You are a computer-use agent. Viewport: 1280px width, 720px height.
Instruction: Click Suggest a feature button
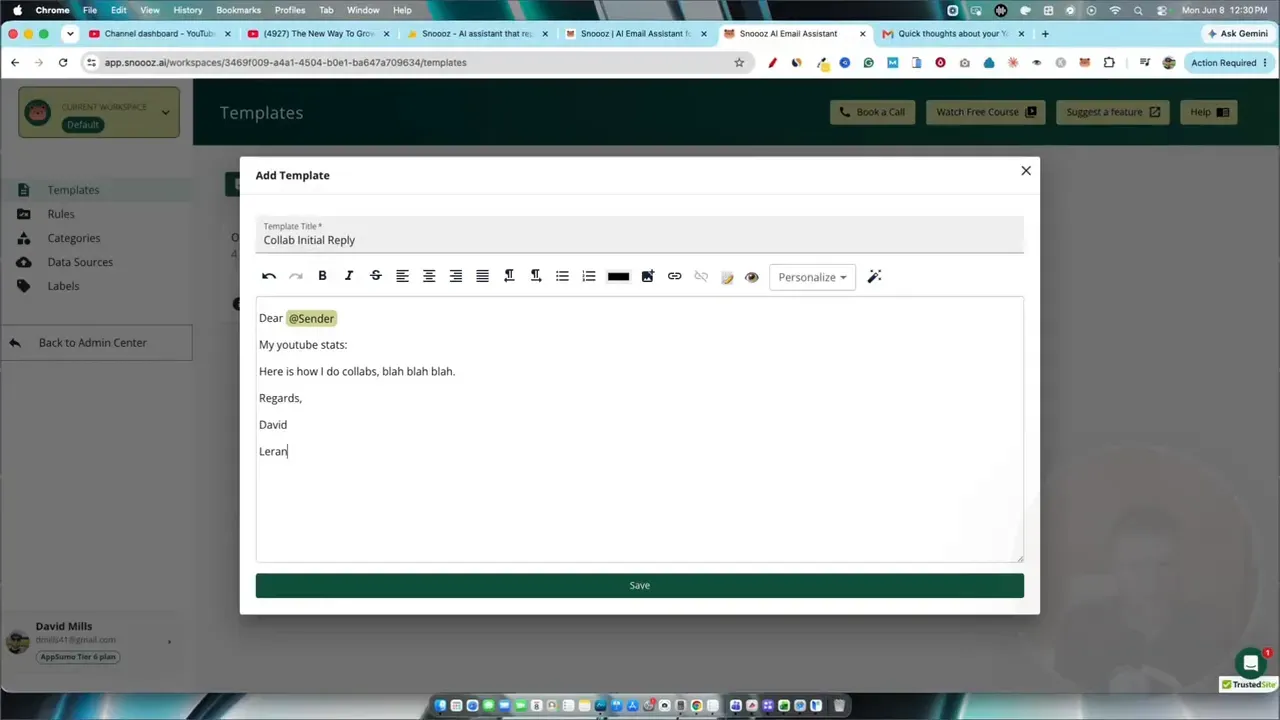tap(1113, 112)
